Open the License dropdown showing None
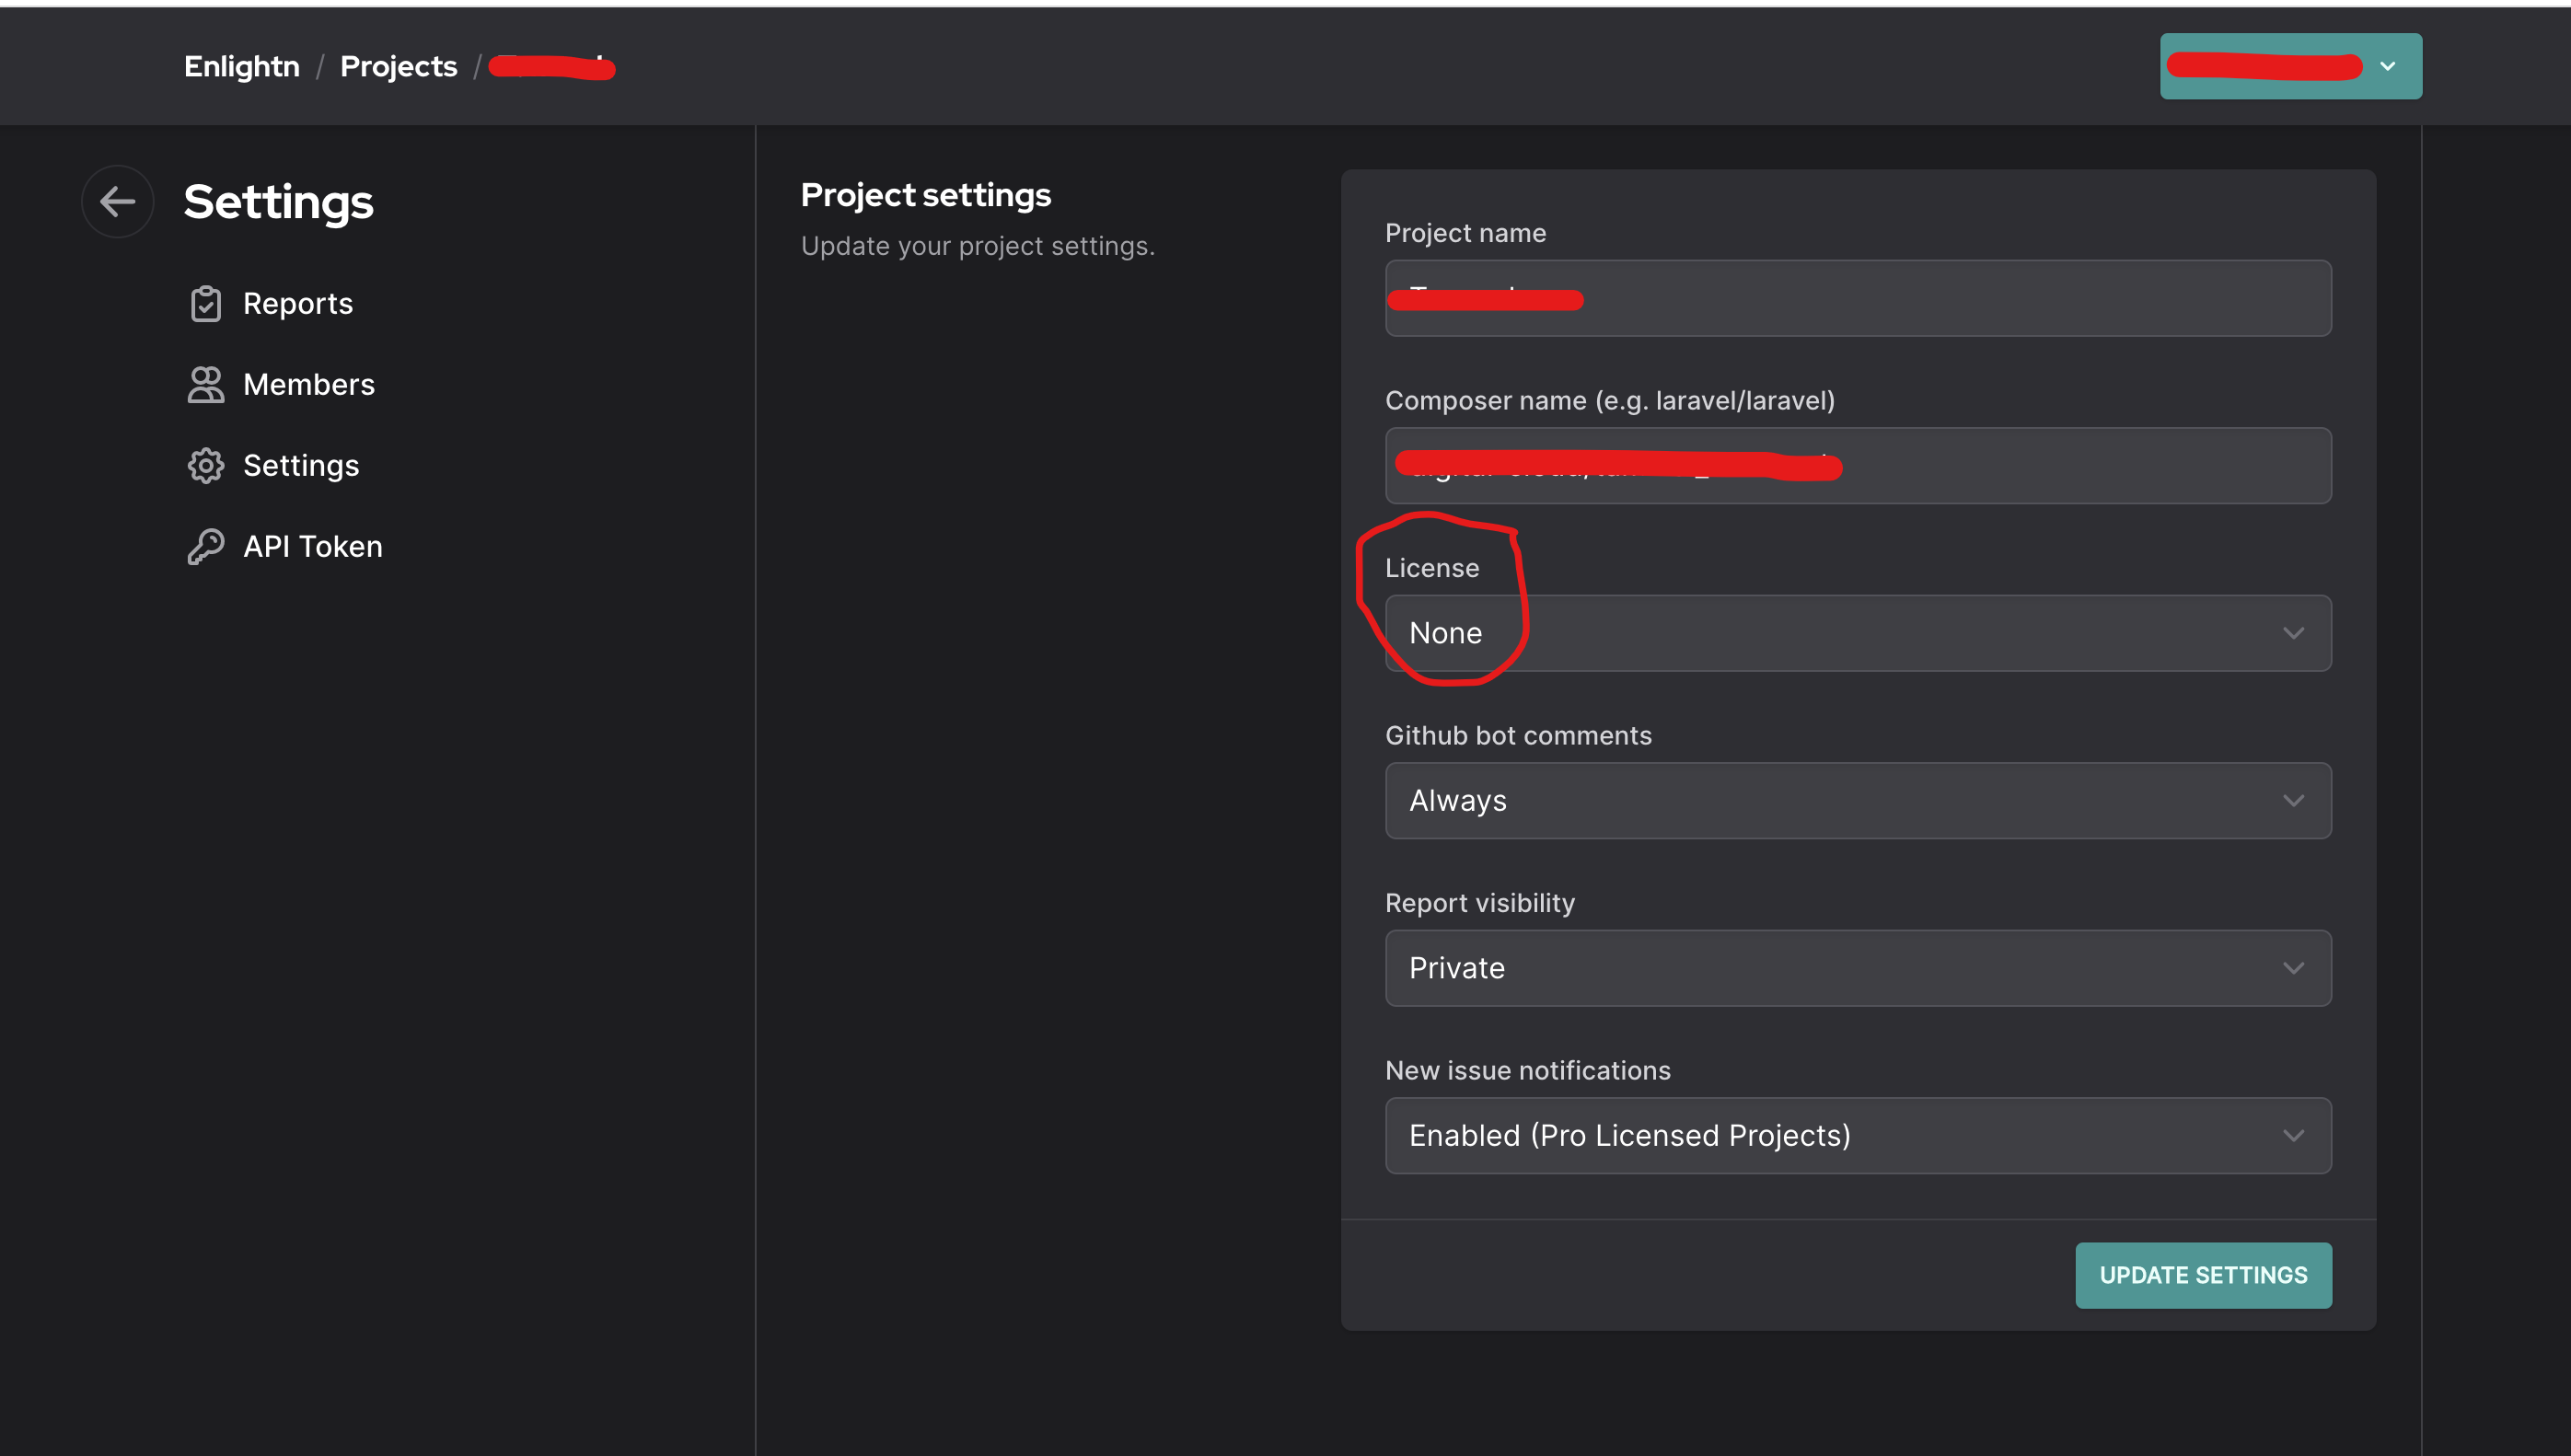 (1856, 633)
